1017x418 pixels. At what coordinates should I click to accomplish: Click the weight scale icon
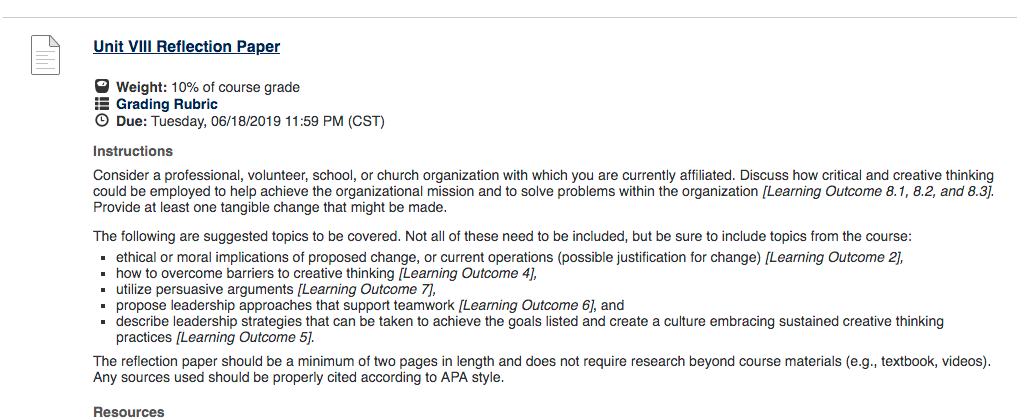(102, 86)
